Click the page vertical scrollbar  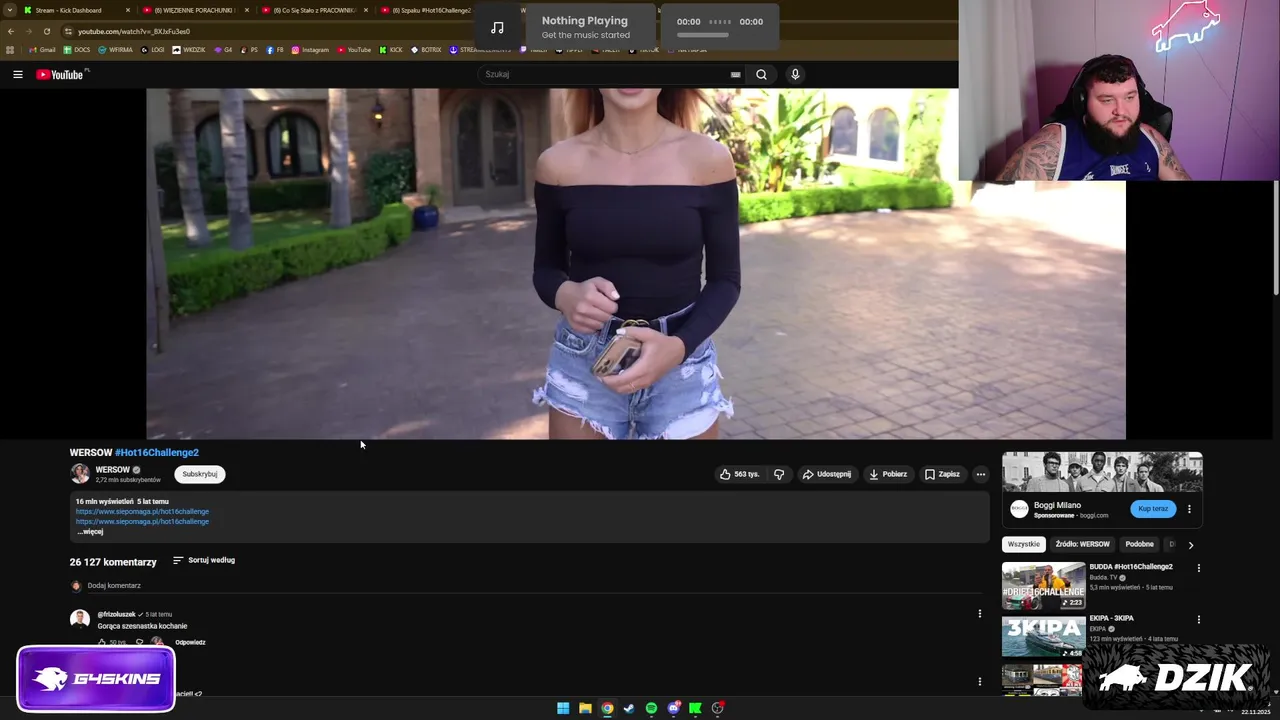click(1275, 236)
